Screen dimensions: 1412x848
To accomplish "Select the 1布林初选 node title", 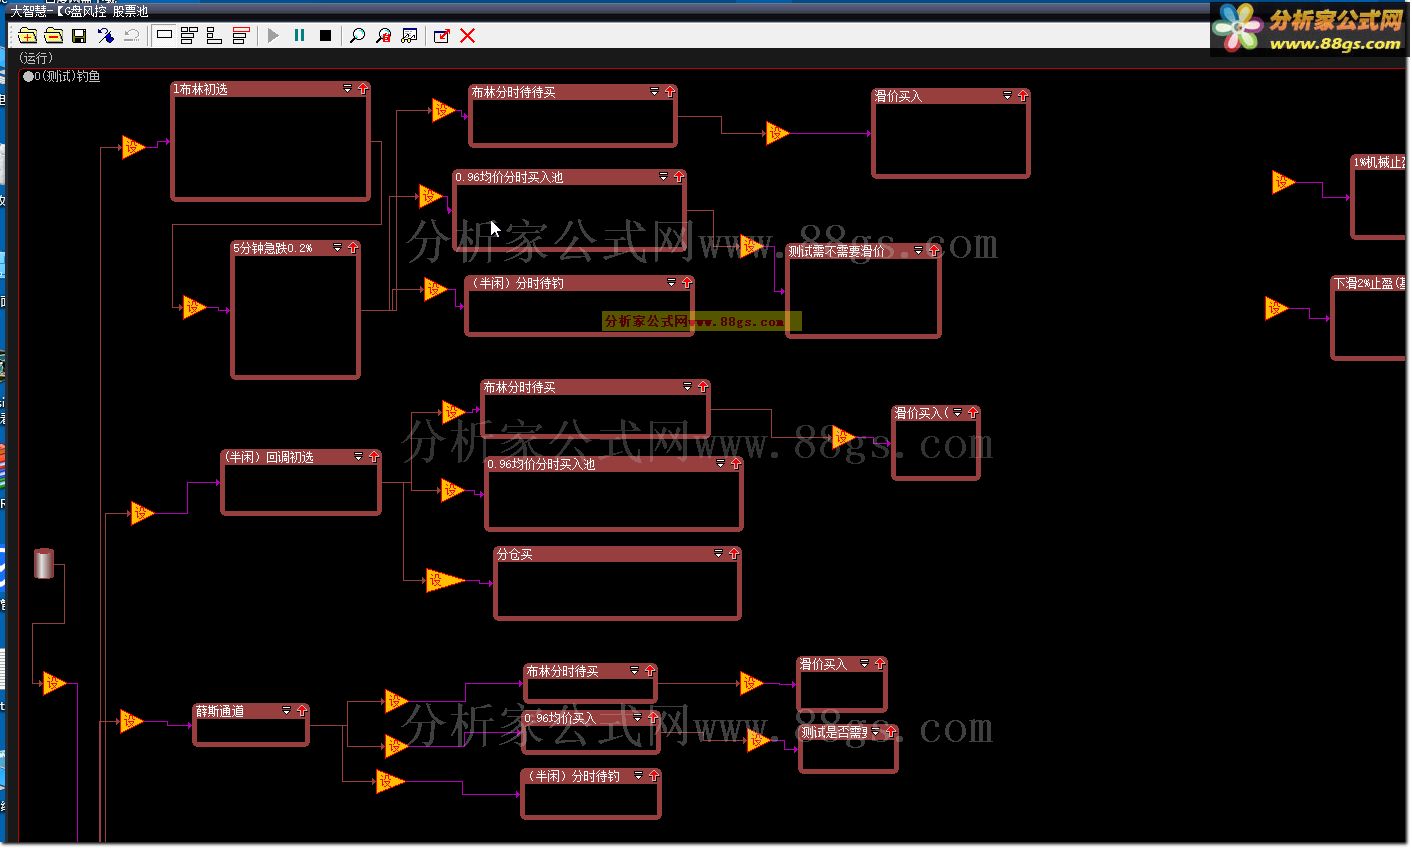I will click(x=201, y=89).
